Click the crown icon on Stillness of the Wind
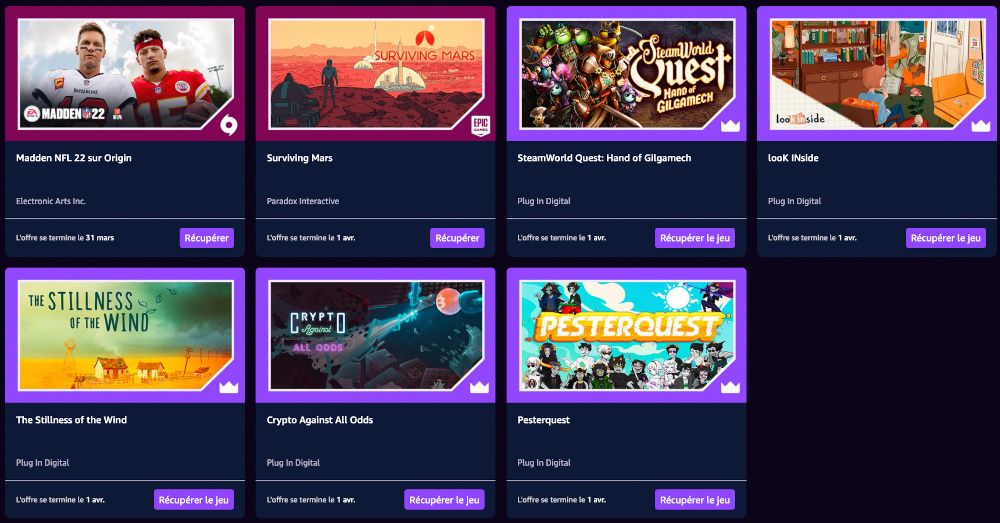This screenshot has width=1000, height=523. [x=229, y=388]
